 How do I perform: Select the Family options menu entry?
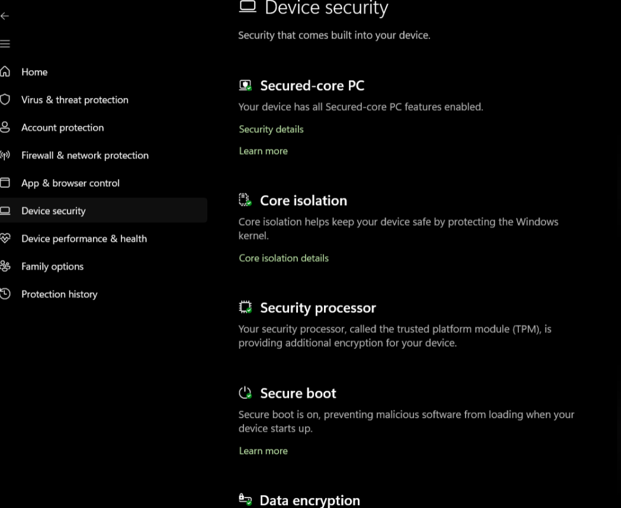click(x=52, y=266)
